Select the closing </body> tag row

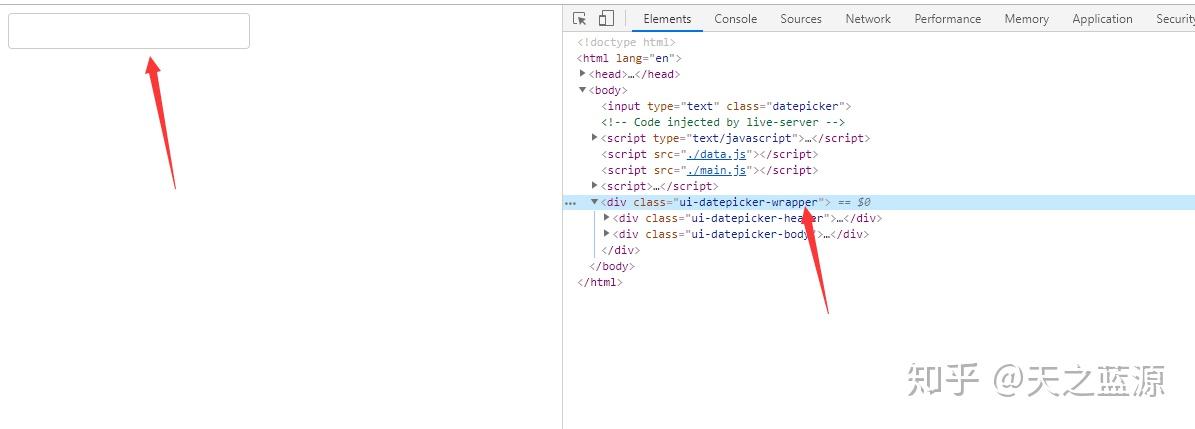point(612,266)
